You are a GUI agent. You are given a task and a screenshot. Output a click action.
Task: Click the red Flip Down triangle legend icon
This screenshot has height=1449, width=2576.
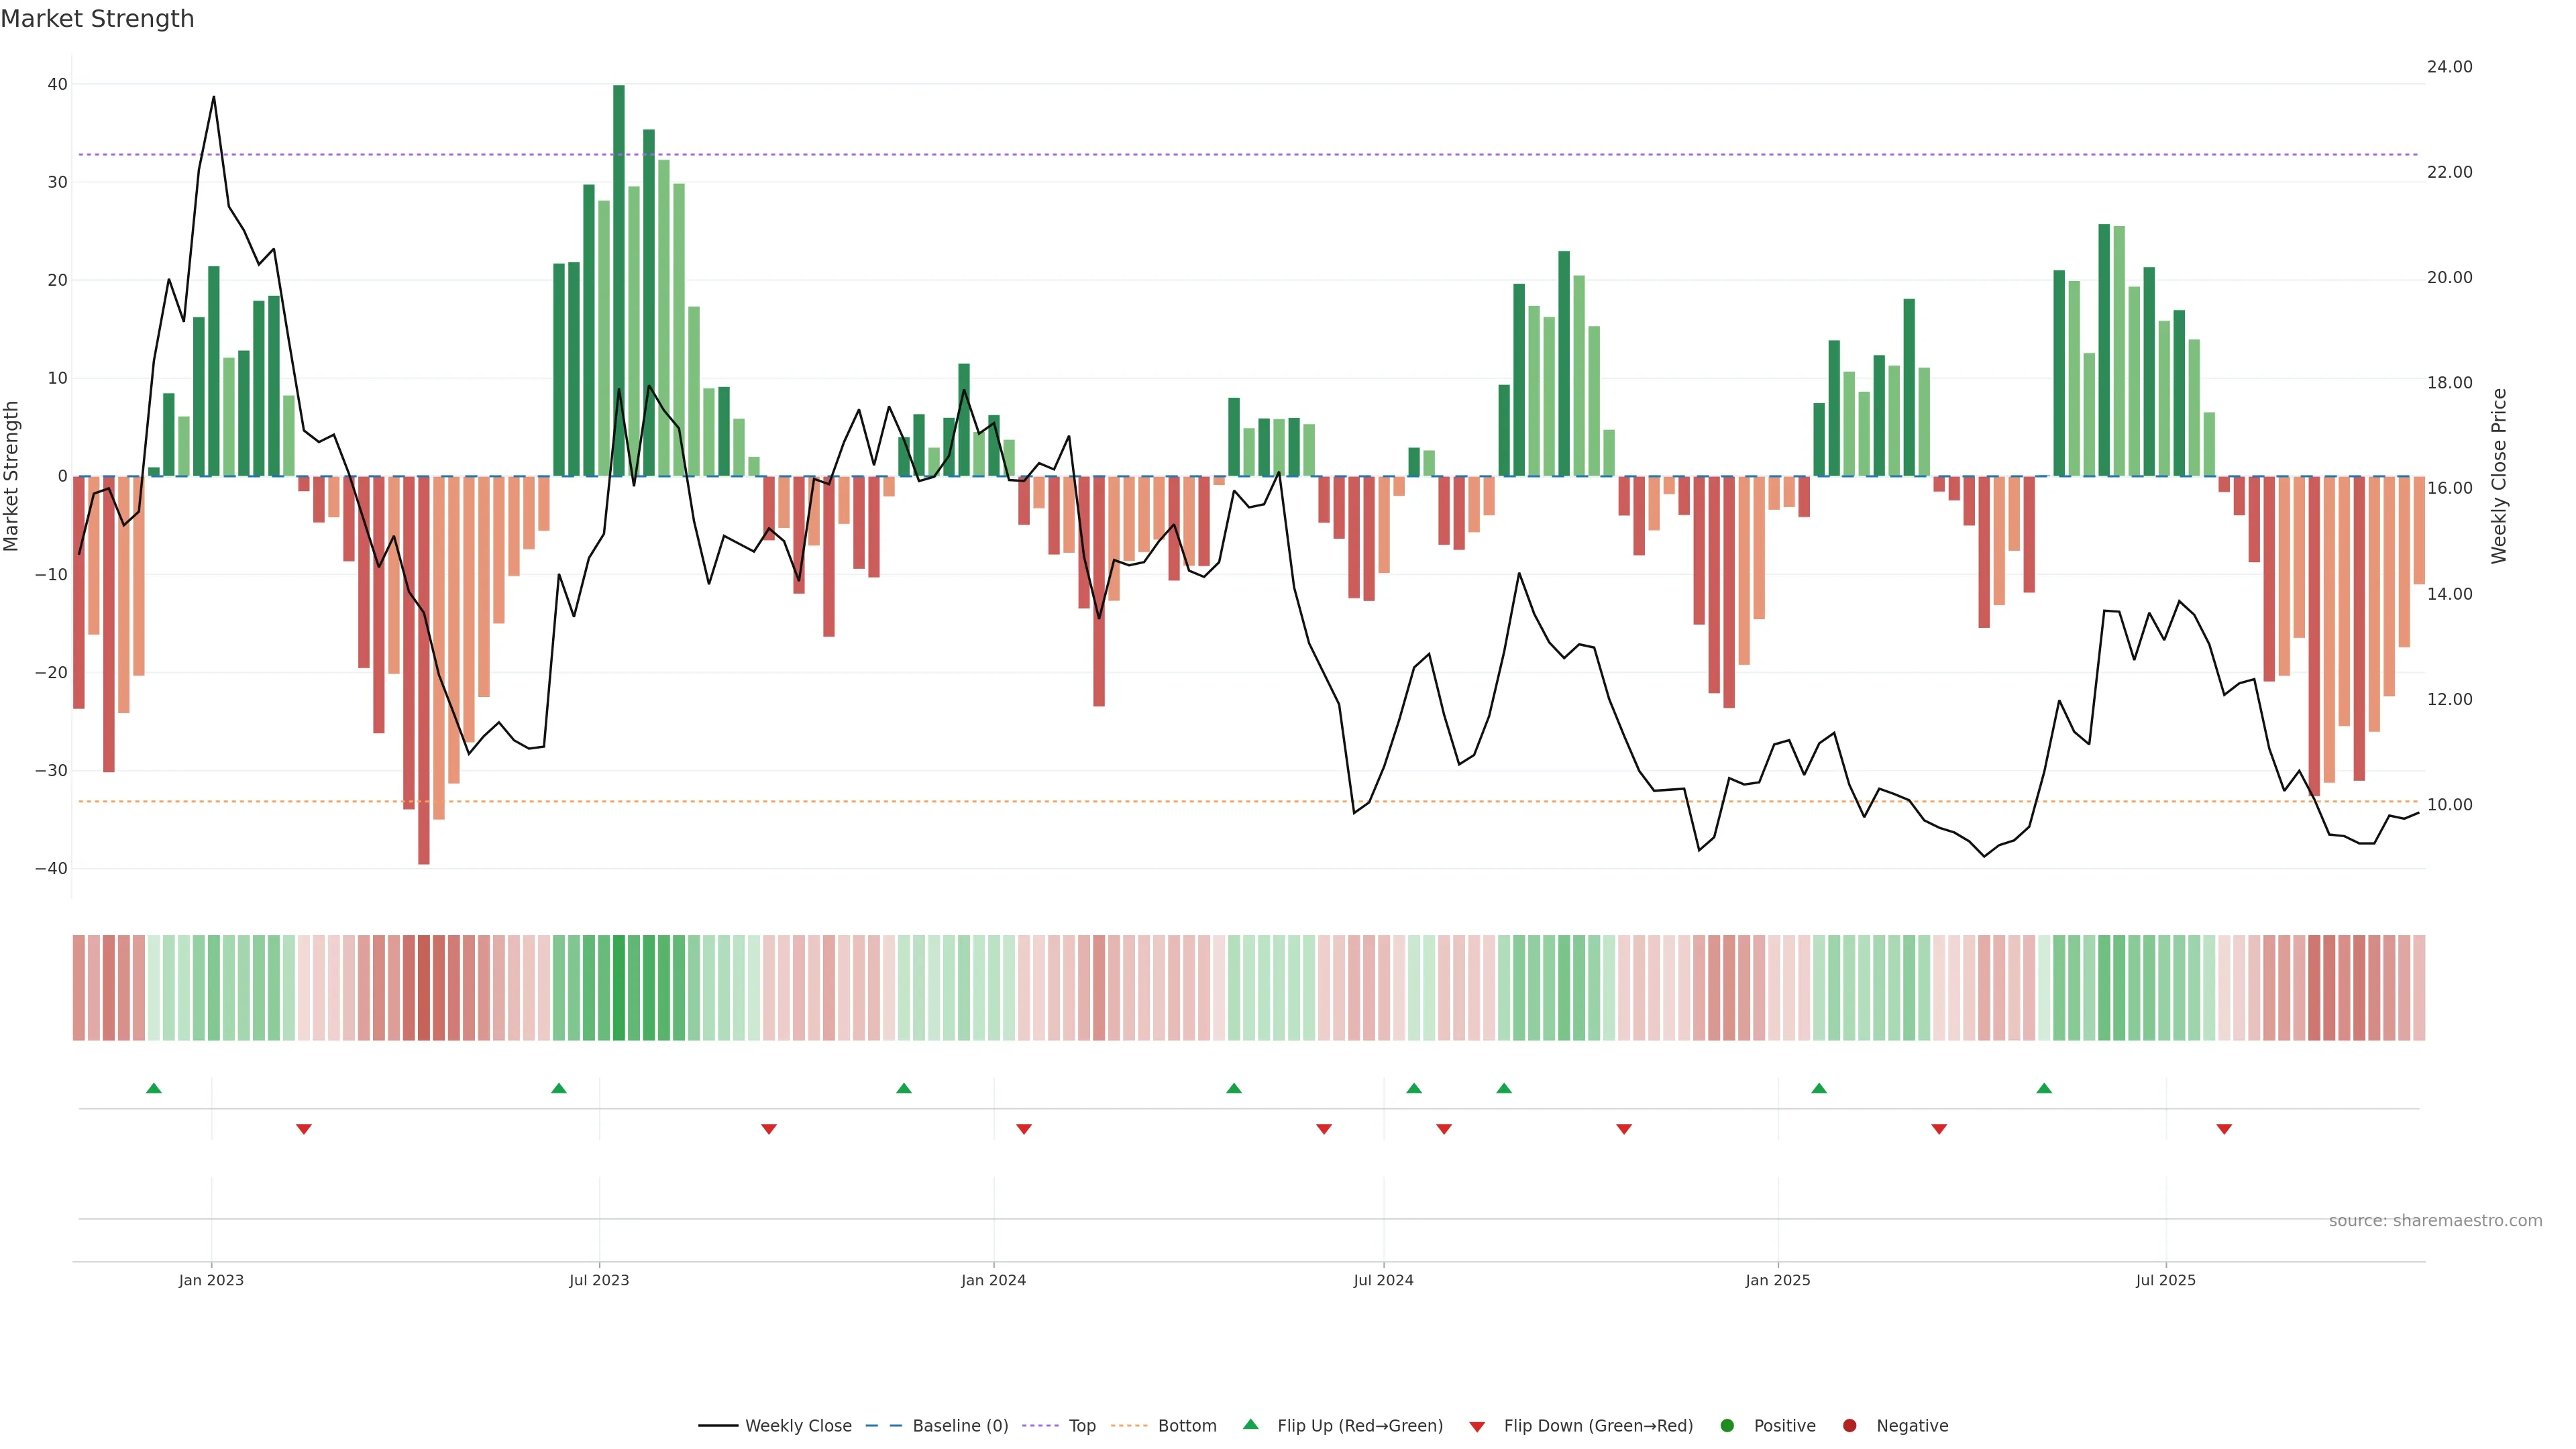1476,1427
